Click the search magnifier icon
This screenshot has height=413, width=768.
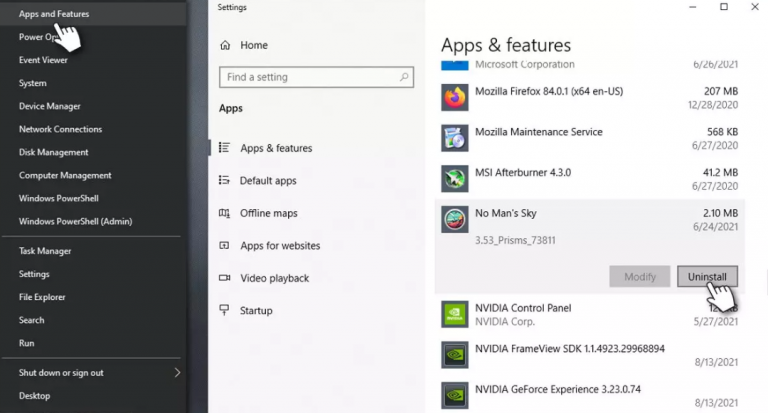click(404, 77)
